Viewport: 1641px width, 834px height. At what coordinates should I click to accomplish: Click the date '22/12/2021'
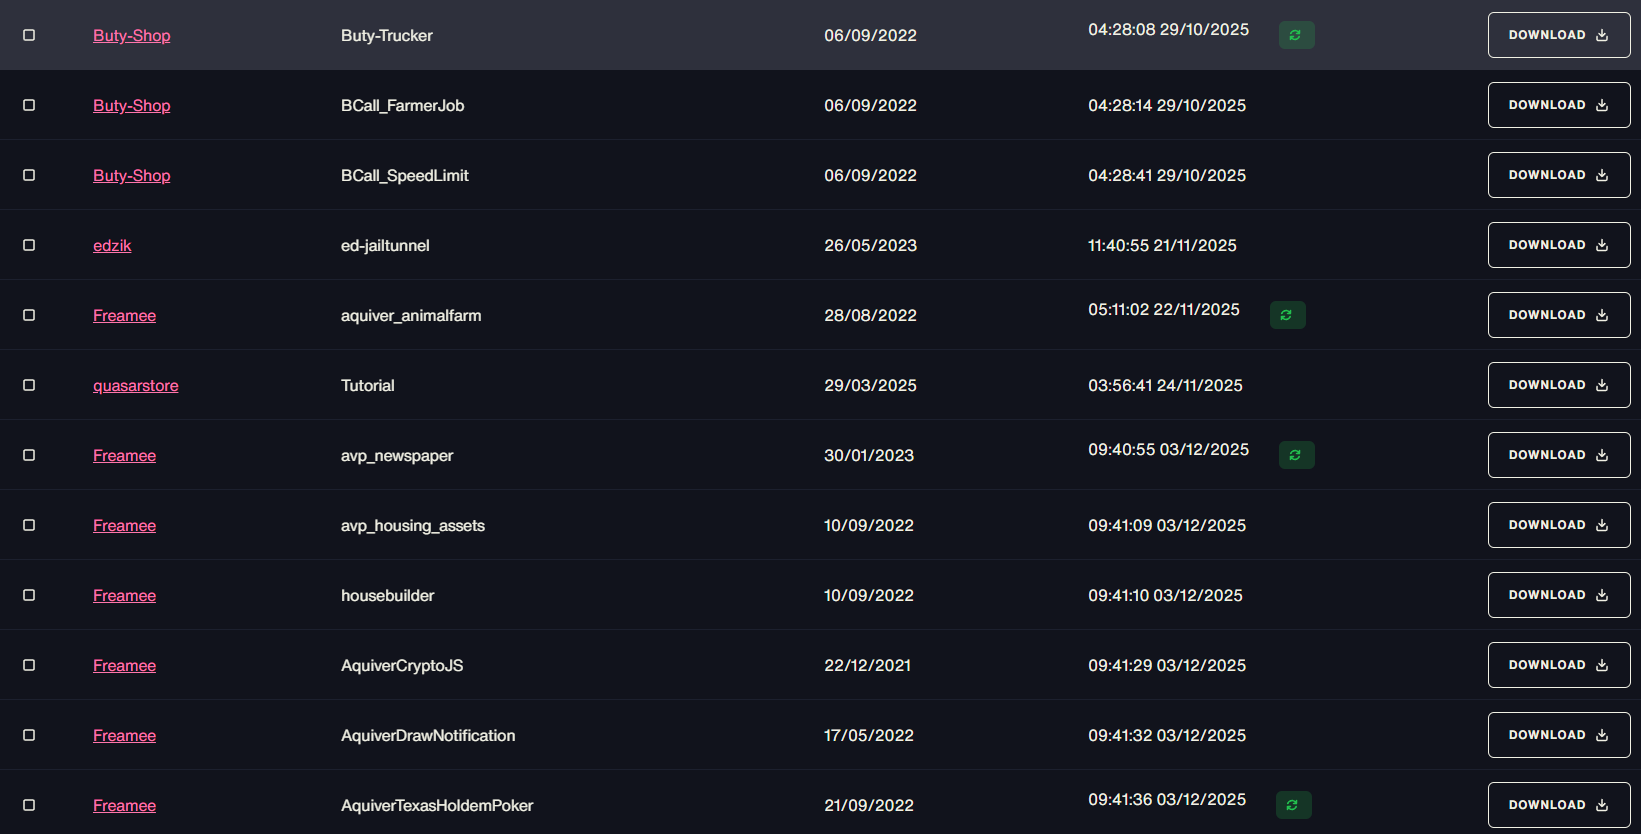click(x=867, y=665)
